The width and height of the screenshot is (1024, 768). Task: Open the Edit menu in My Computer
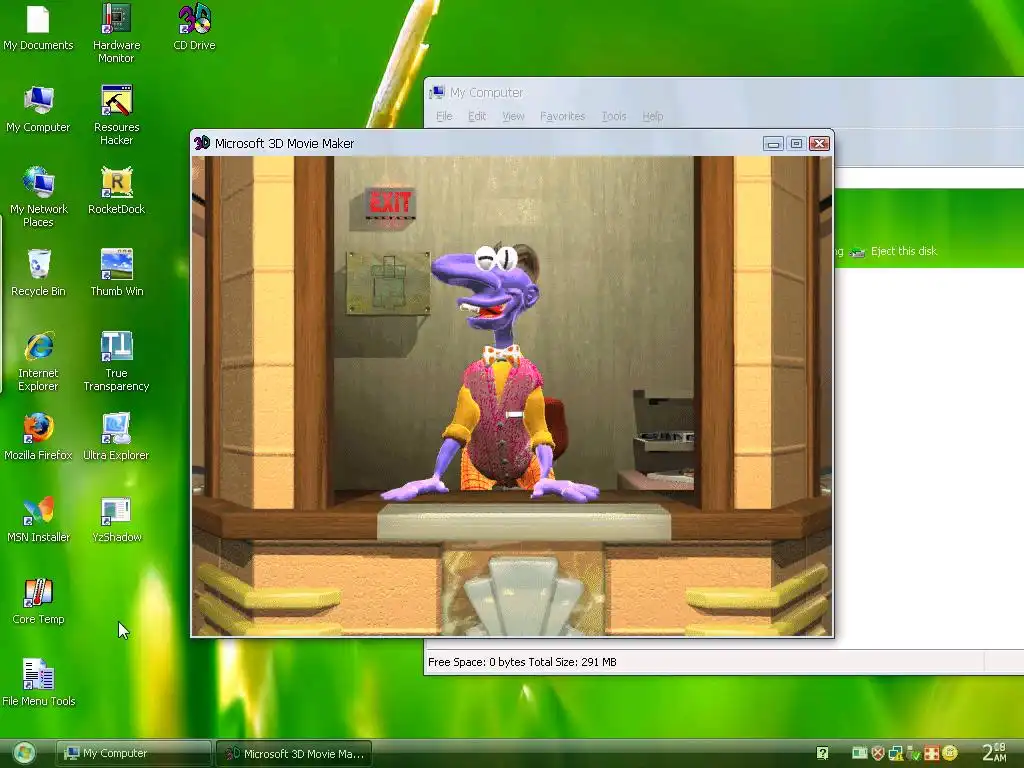[477, 116]
